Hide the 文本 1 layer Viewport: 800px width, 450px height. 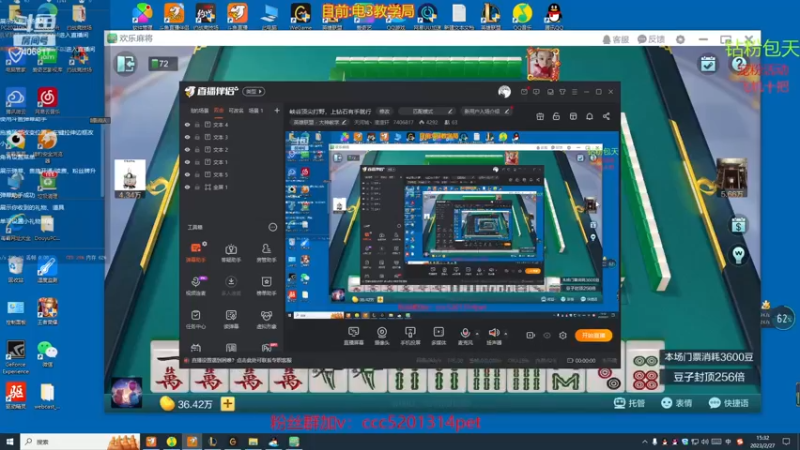pyautogui.click(x=187, y=162)
